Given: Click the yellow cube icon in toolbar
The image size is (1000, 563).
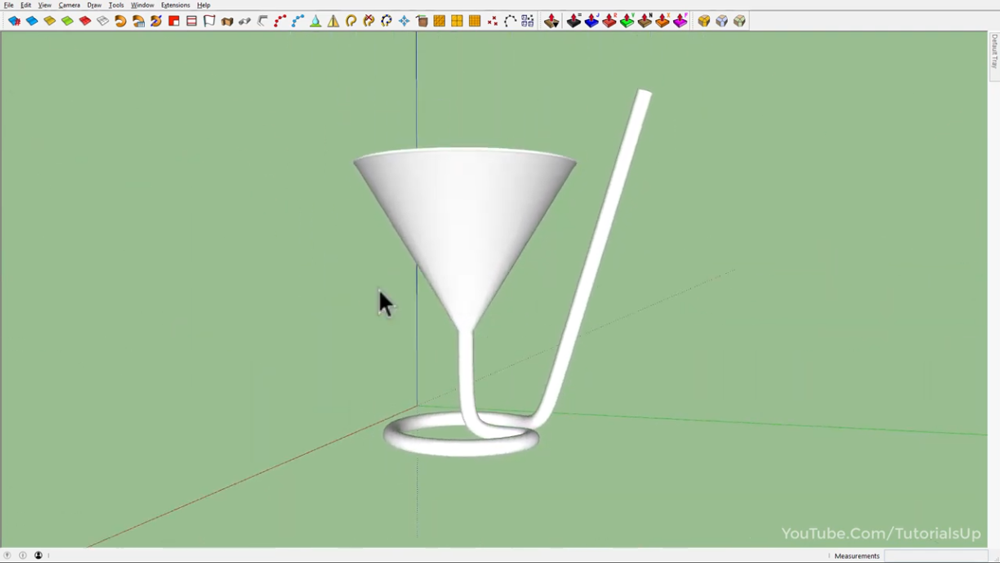Looking at the screenshot, I should coord(704,21).
